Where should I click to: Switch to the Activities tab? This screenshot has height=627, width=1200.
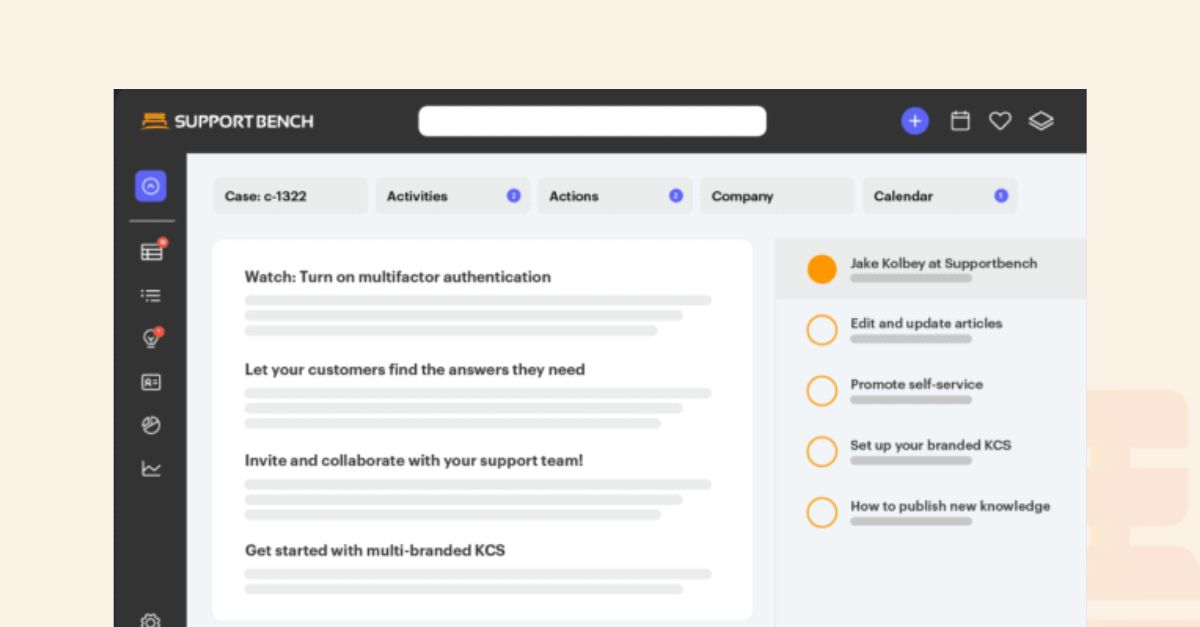(453, 196)
